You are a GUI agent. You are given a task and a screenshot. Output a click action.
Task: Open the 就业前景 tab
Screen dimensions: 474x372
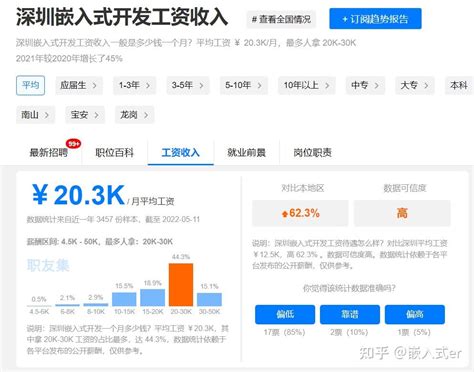coord(246,153)
